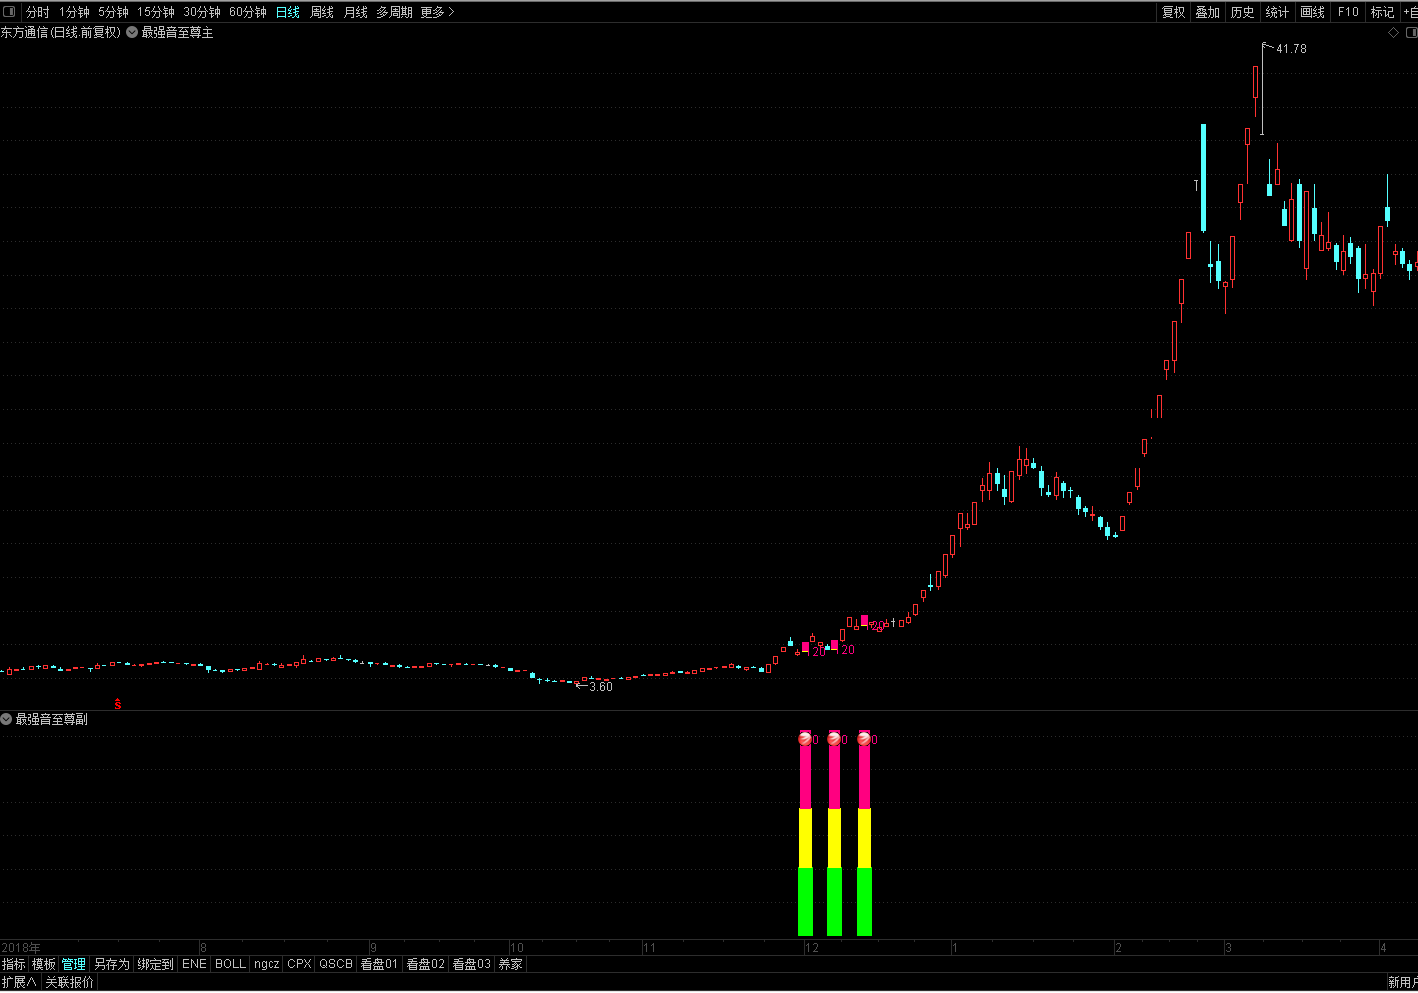Viewport: 1418px width, 993px height.
Task: Click the diamond icon near top right
Action: pyautogui.click(x=1394, y=33)
